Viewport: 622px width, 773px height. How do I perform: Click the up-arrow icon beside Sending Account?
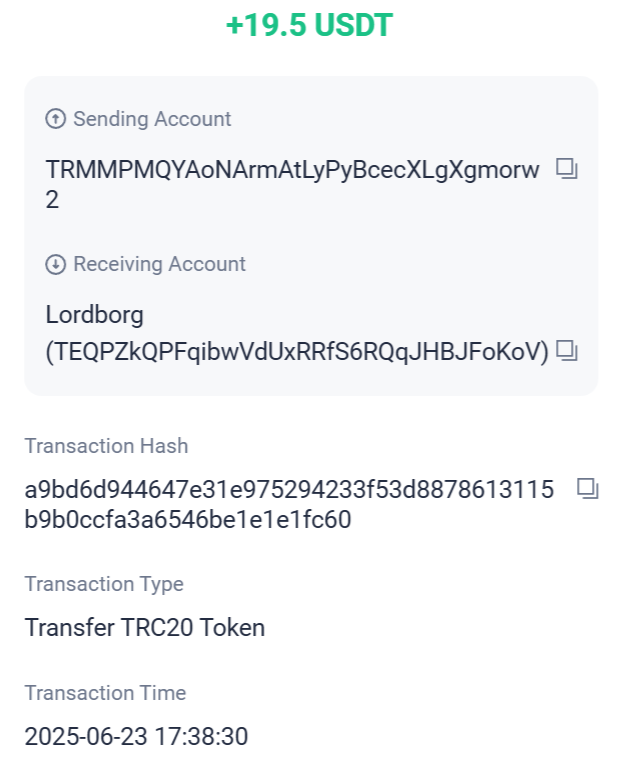pyautogui.click(x=56, y=119)
